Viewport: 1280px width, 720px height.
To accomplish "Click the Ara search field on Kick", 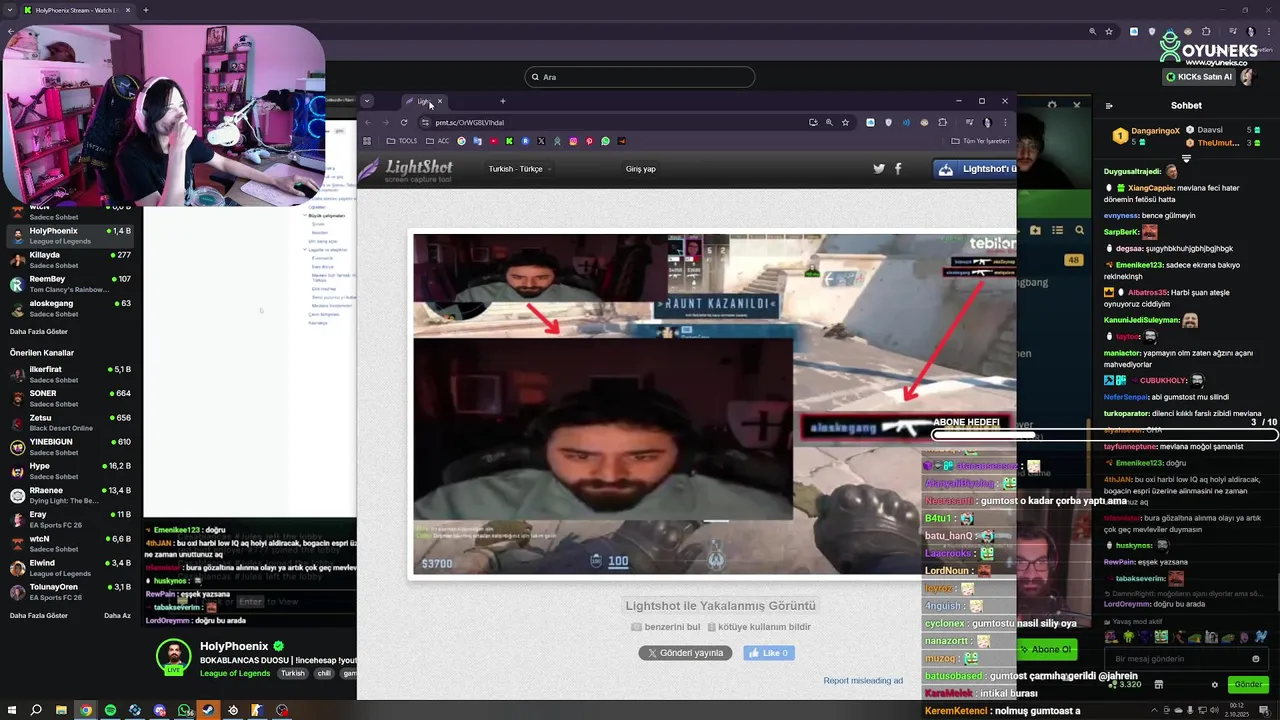I will tap(640, 77).
